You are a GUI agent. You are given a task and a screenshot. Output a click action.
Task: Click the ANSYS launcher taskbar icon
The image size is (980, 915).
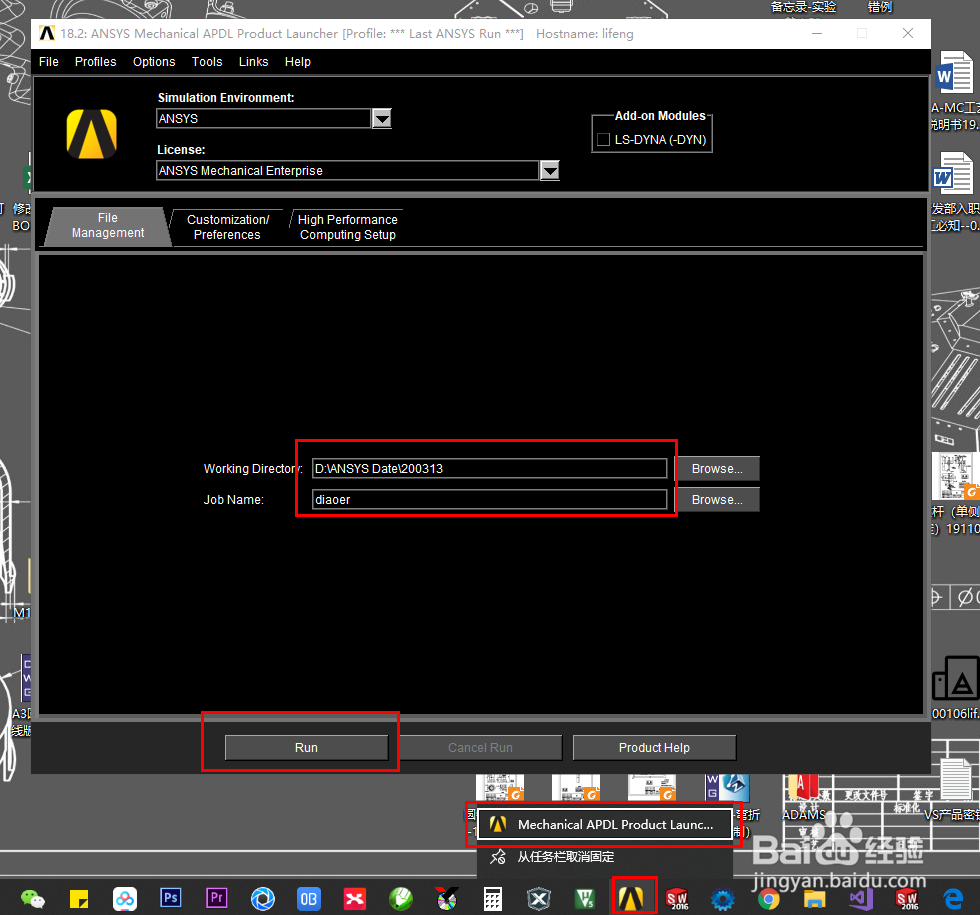631,899
